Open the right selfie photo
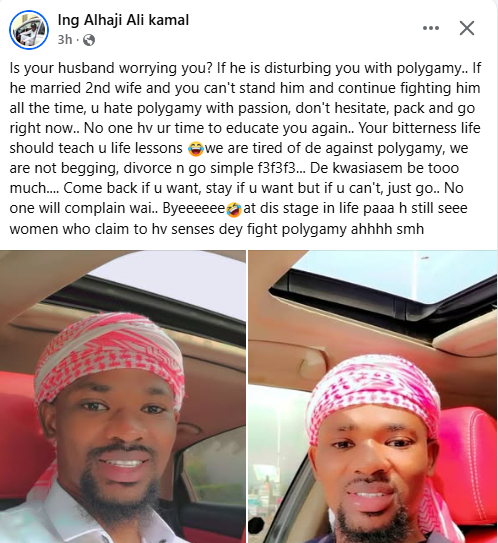 tap(373, 397)
